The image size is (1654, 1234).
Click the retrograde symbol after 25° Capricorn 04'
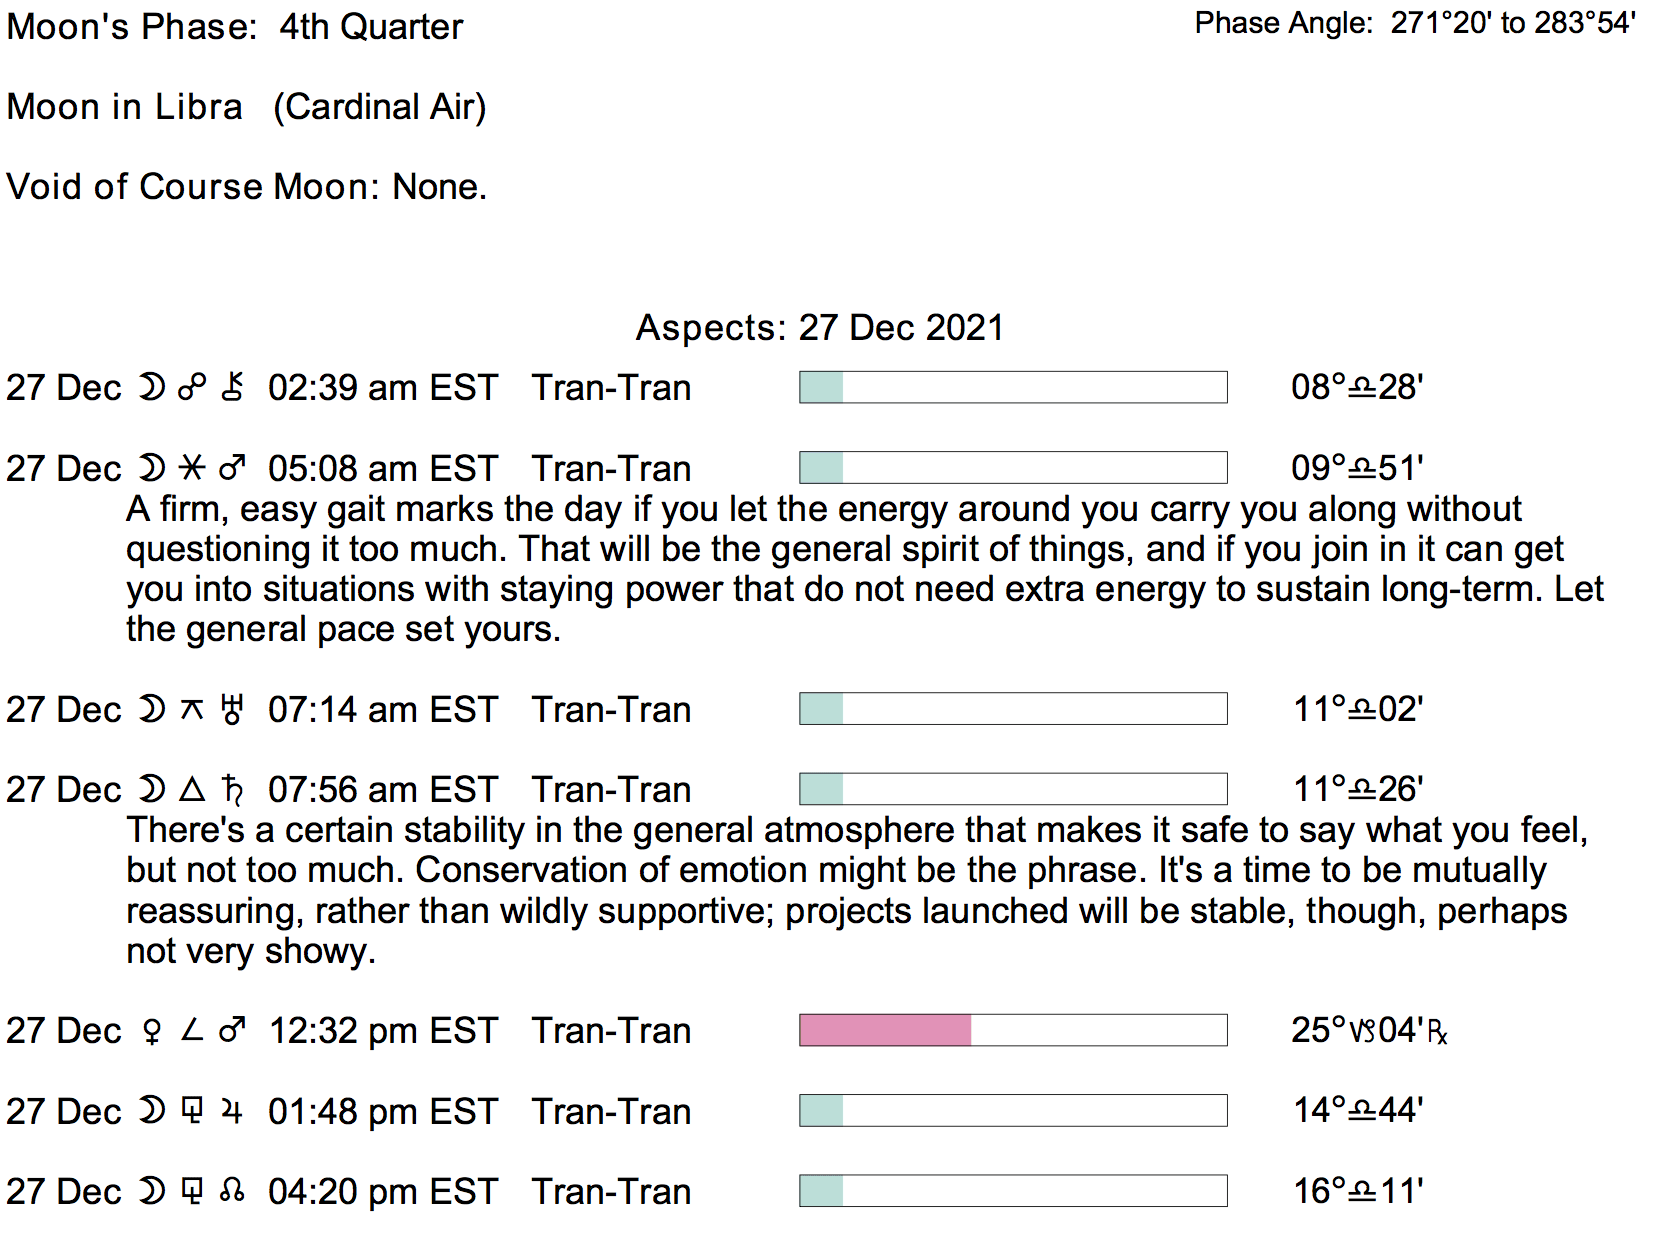pos(1437,1031)
